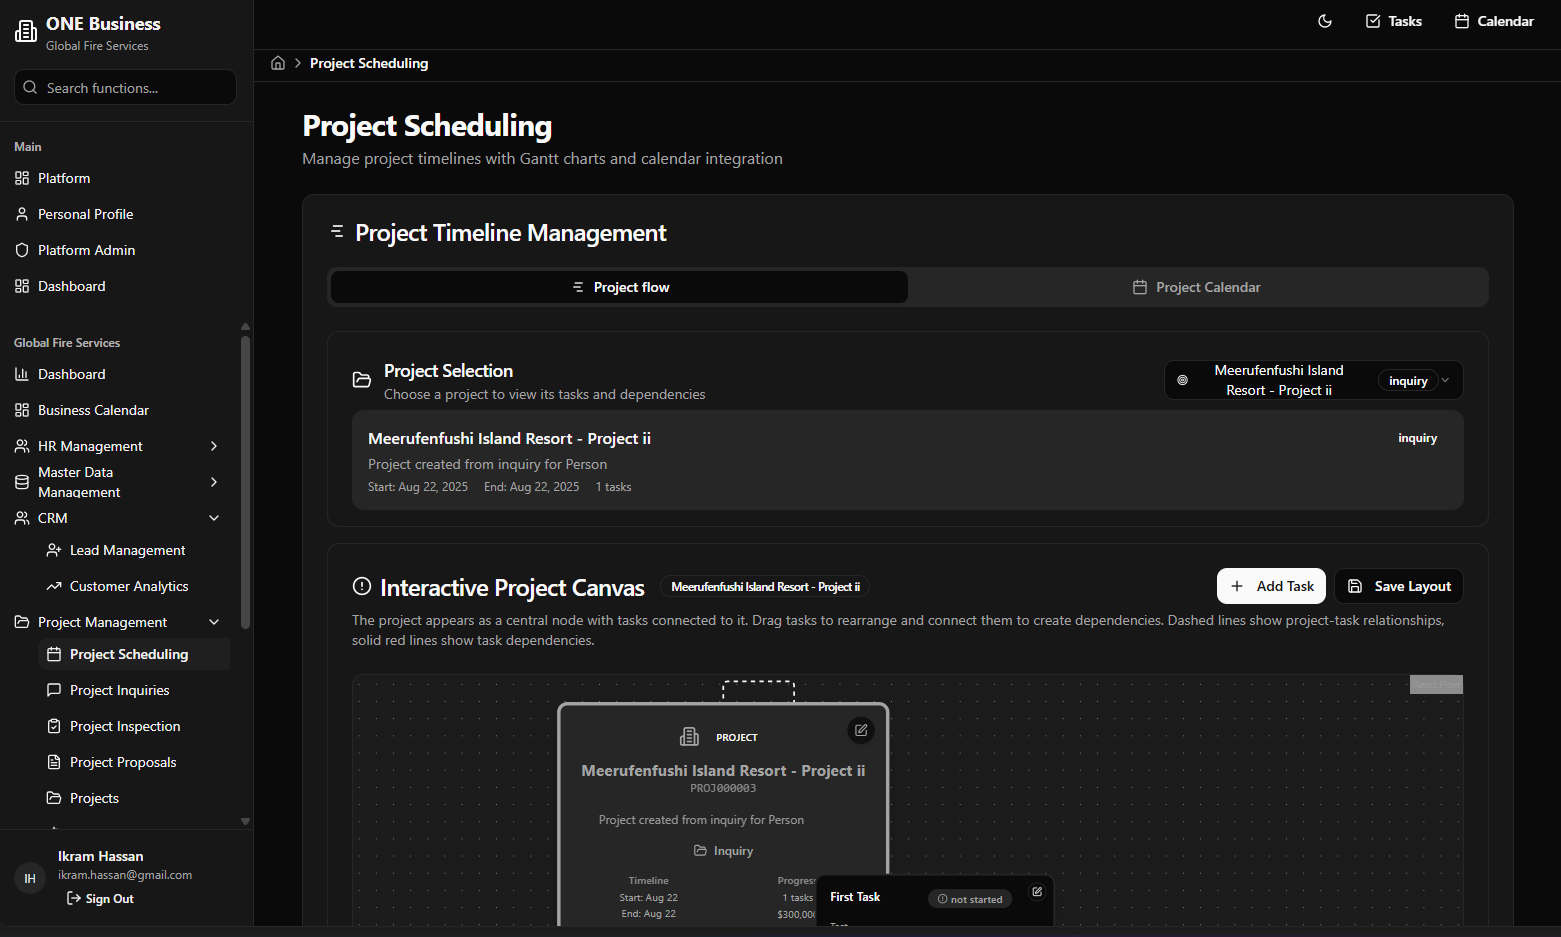Expand HR Management chevron

213,446
